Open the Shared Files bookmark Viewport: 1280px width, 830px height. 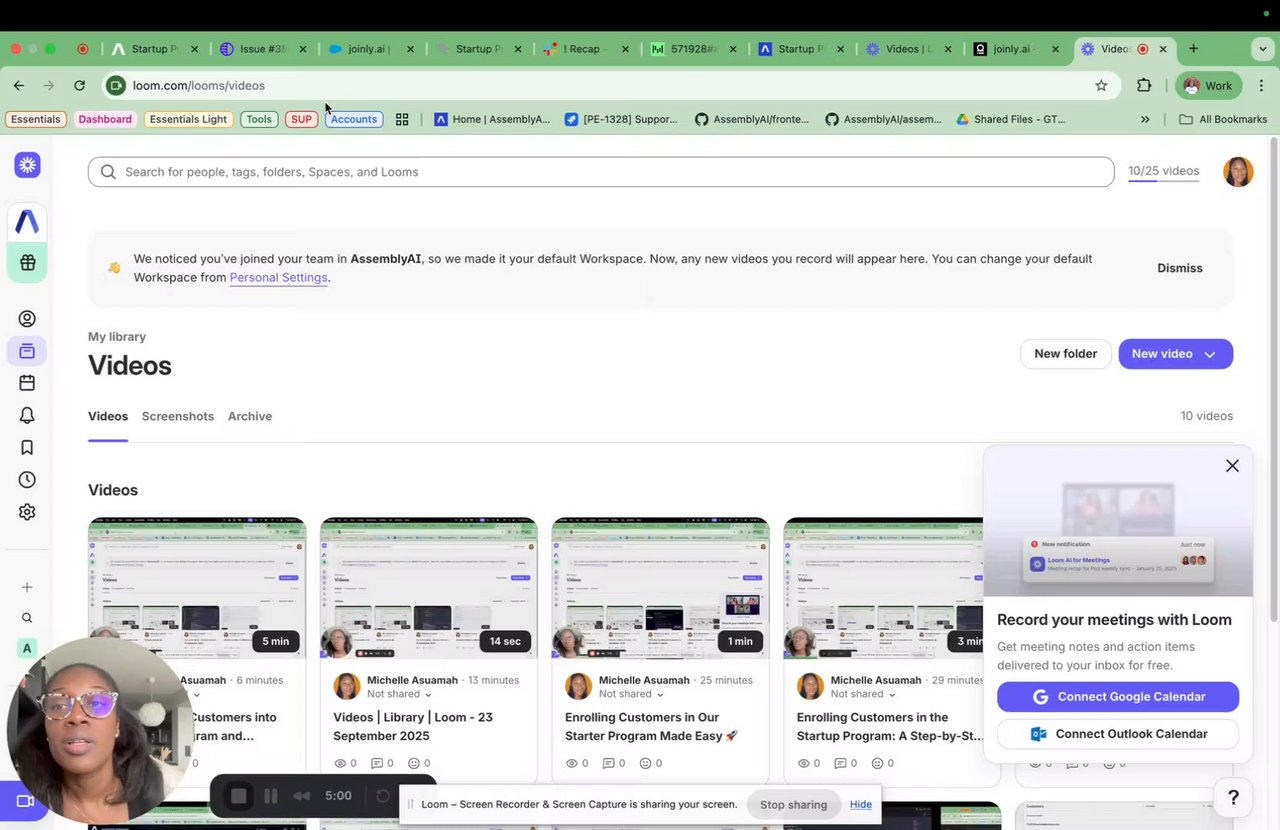[1010, 119]
